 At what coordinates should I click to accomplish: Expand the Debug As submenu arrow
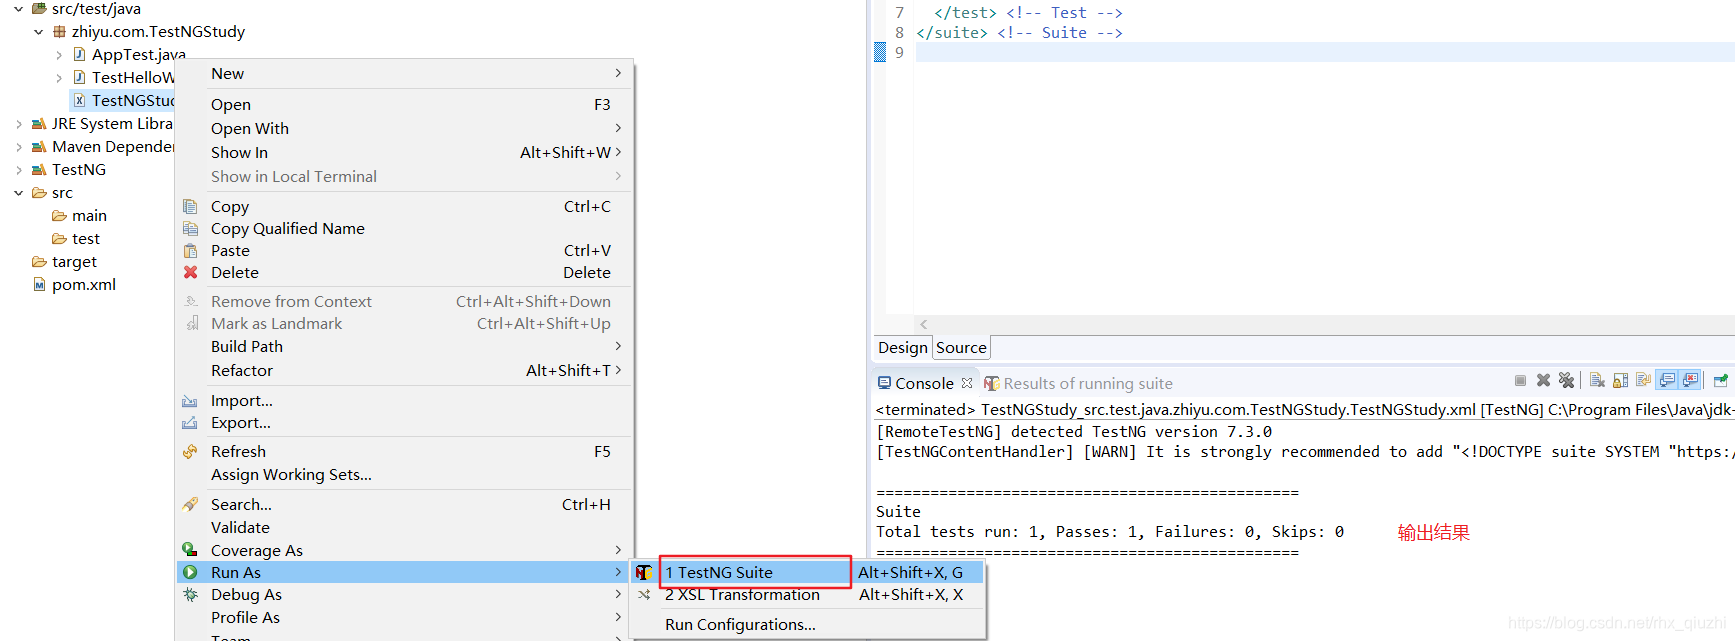click(618, 594)
